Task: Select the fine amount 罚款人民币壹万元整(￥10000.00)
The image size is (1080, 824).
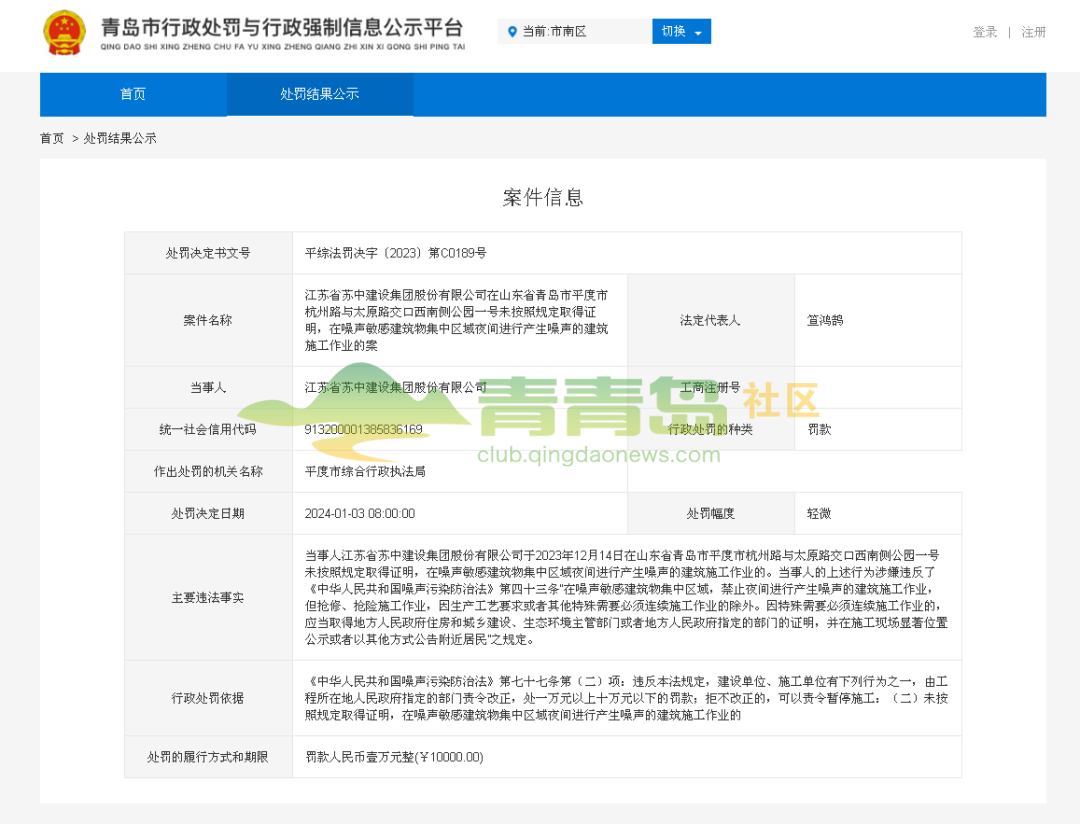Action: tap(394, 756)
